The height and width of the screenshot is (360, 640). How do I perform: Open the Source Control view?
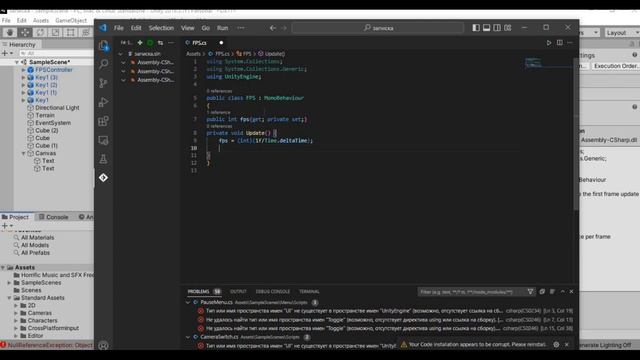[x=104, y=83]
